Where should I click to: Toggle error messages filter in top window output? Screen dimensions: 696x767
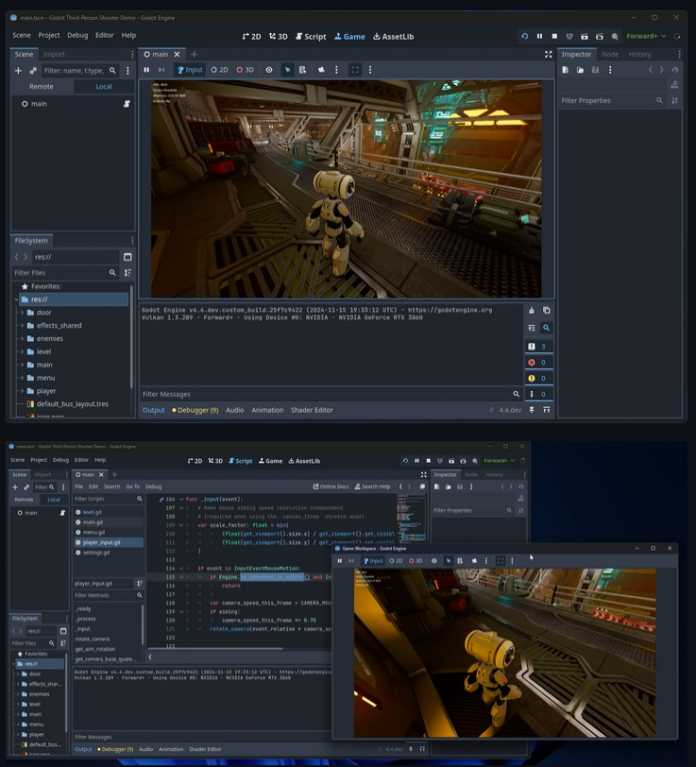[x=538, y=362]
